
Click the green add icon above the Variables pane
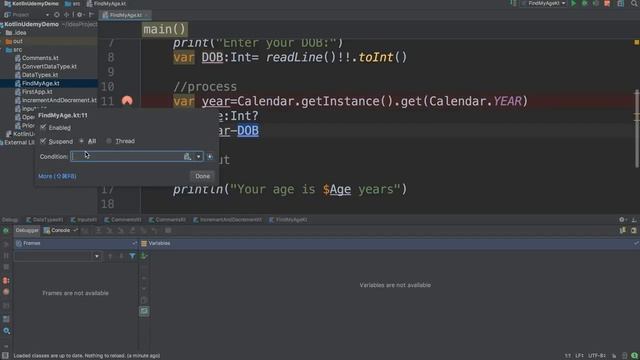(x=144, y=256)
